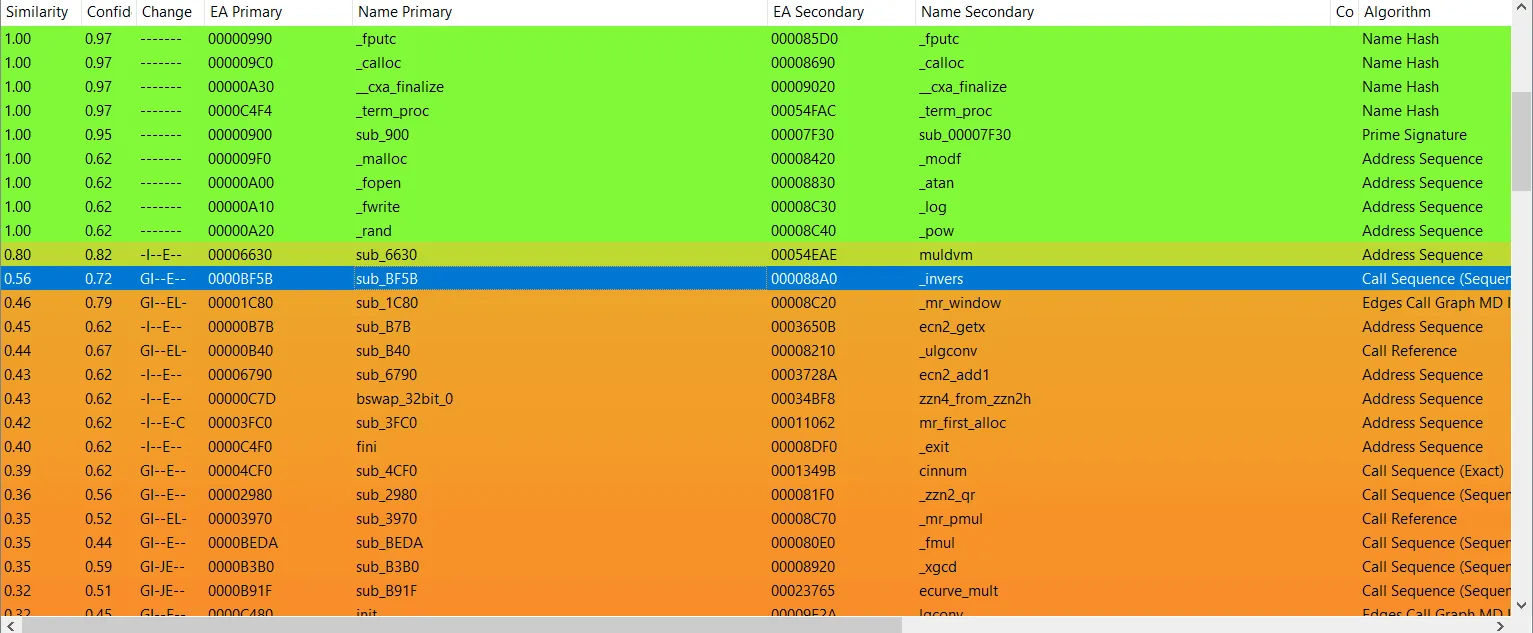Sort by the Algorithm column header
This screenshot has height=633, width=1533.
tap(1397, 12)
